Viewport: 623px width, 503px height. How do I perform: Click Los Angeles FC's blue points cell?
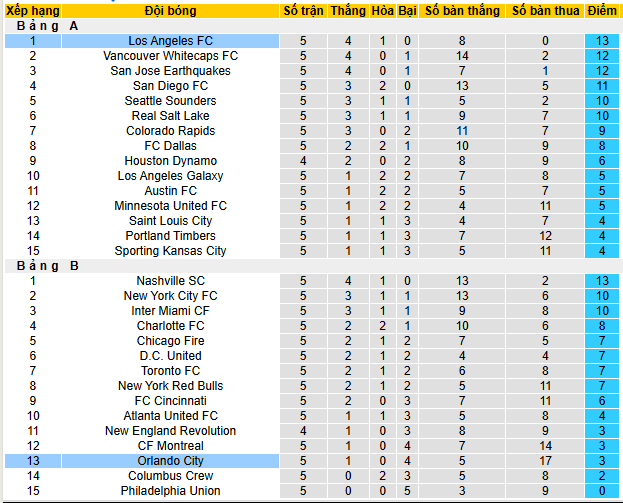coord(602,41)
